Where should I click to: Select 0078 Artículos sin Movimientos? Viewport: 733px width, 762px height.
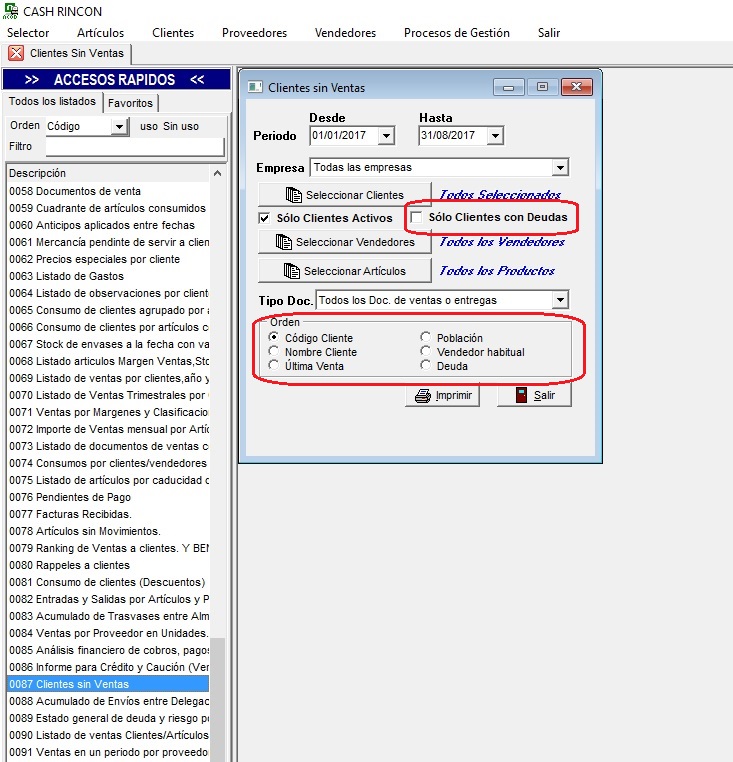108,531
